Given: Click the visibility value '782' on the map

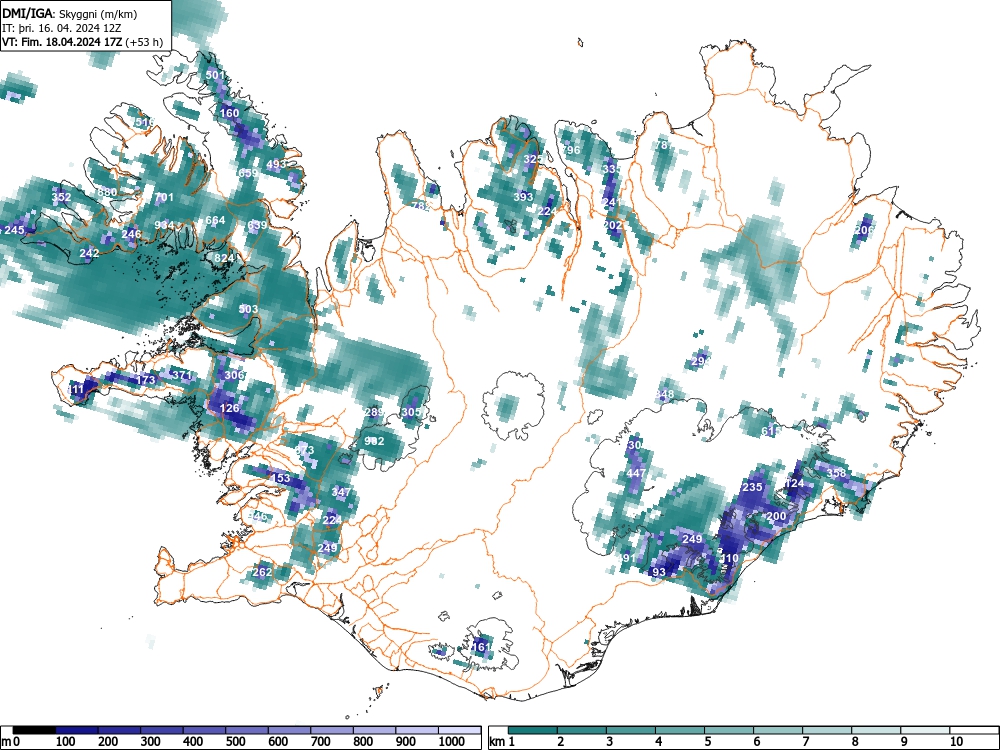Looking at the screenshot, I should [x=421, y=206].
